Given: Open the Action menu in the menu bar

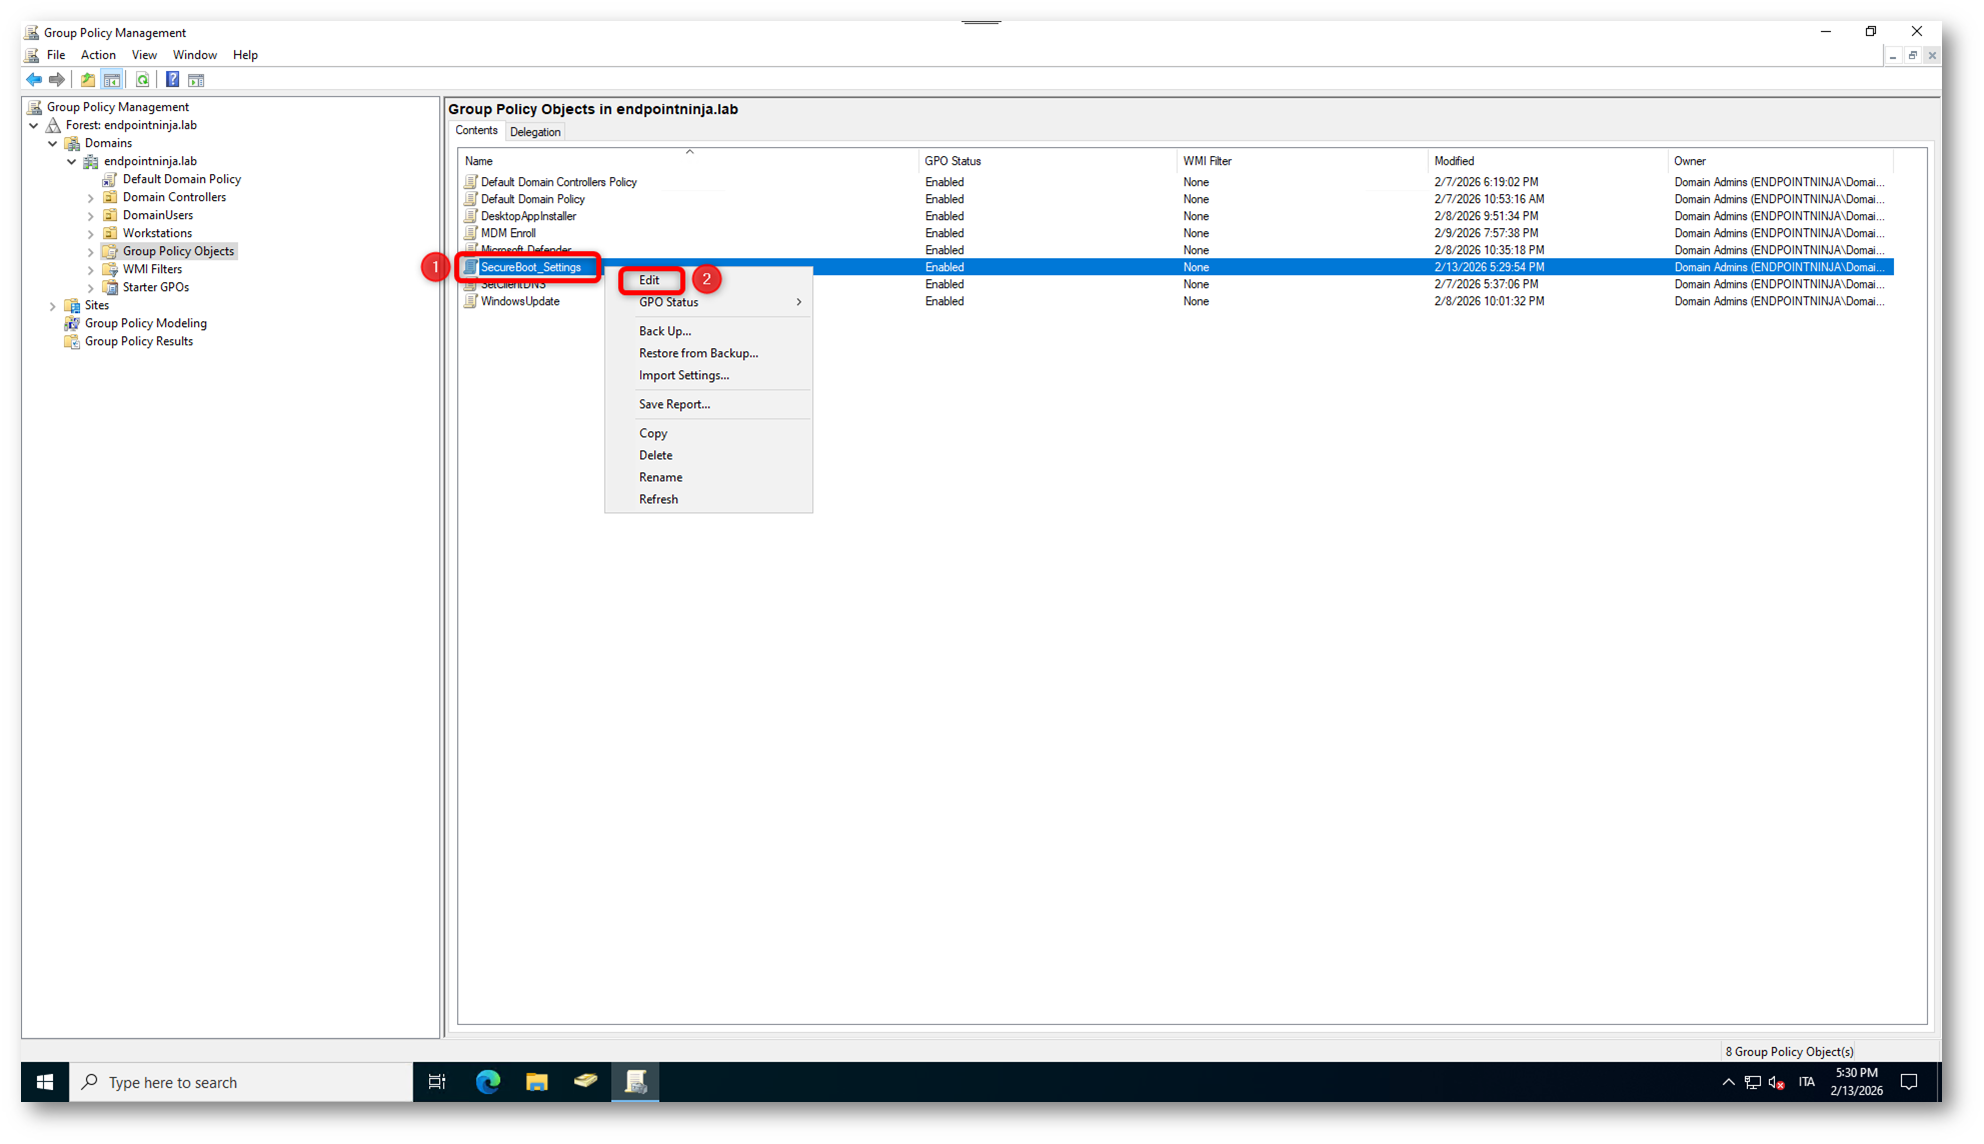Looking at the screenshot, I should point(98,55).
